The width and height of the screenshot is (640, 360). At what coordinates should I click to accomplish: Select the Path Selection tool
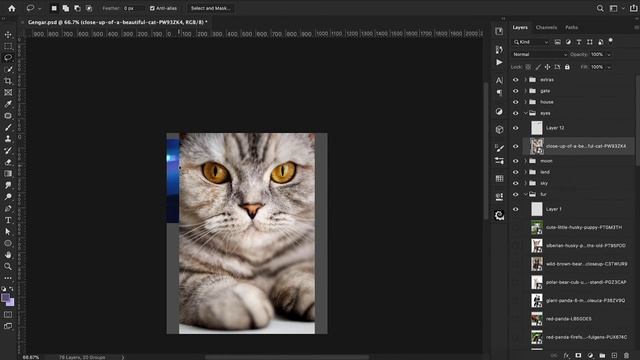tap(8, 231)
